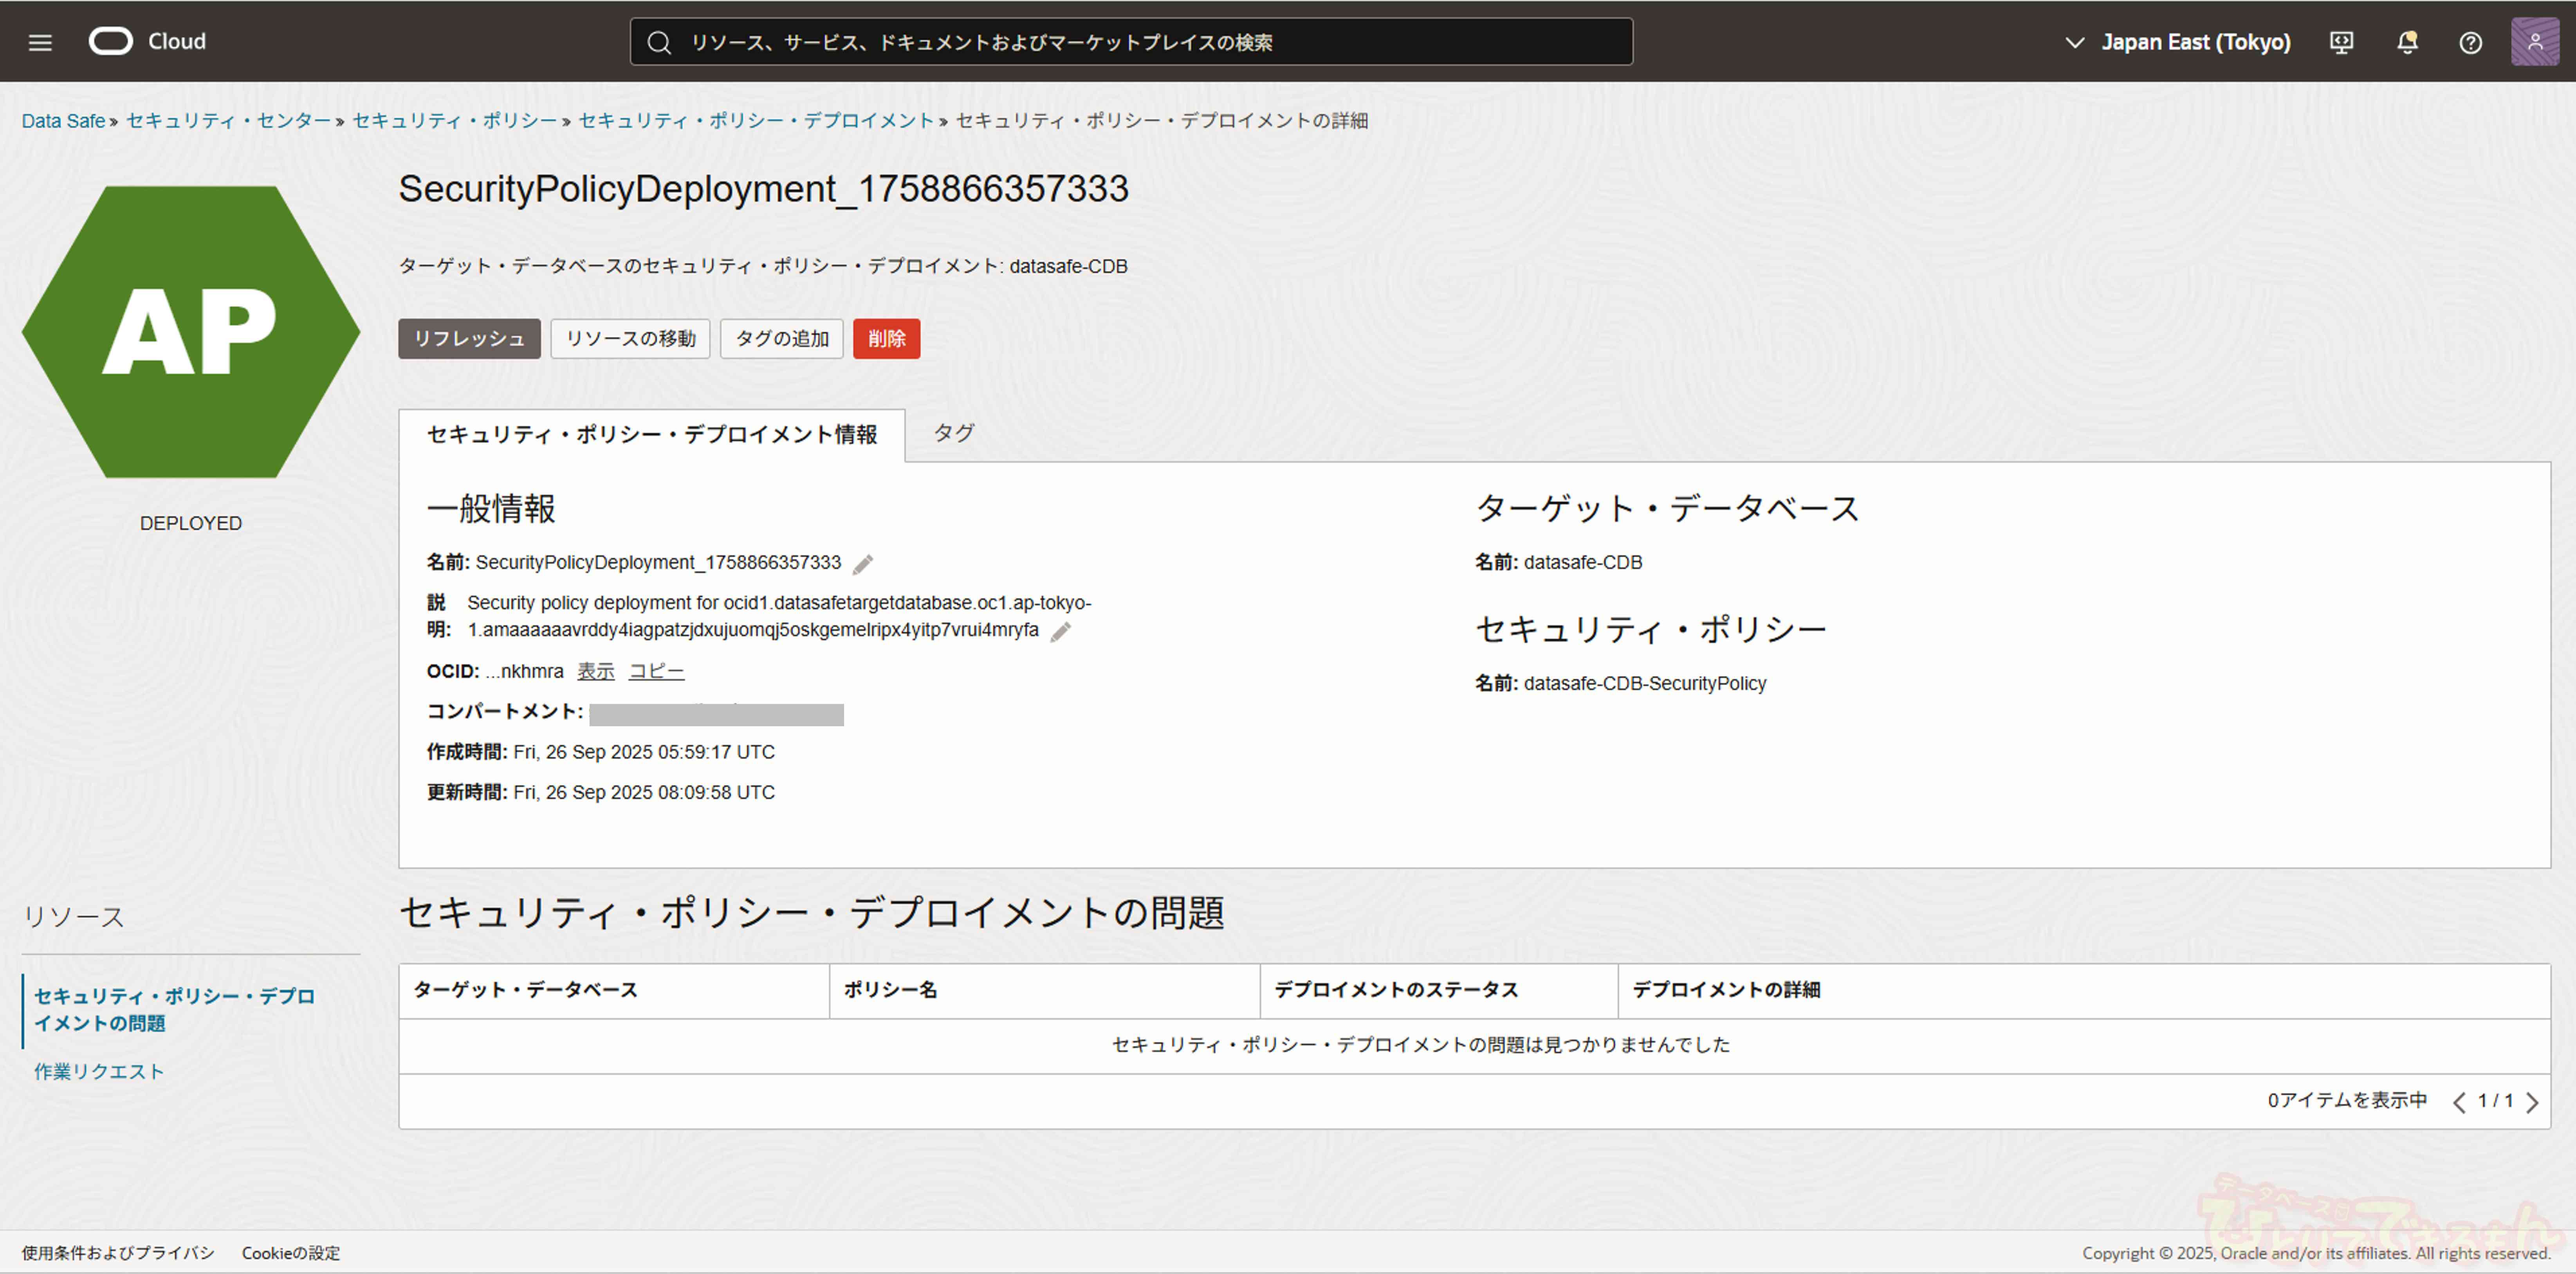Click the リフレッシュ button

(x=469, y=339)
